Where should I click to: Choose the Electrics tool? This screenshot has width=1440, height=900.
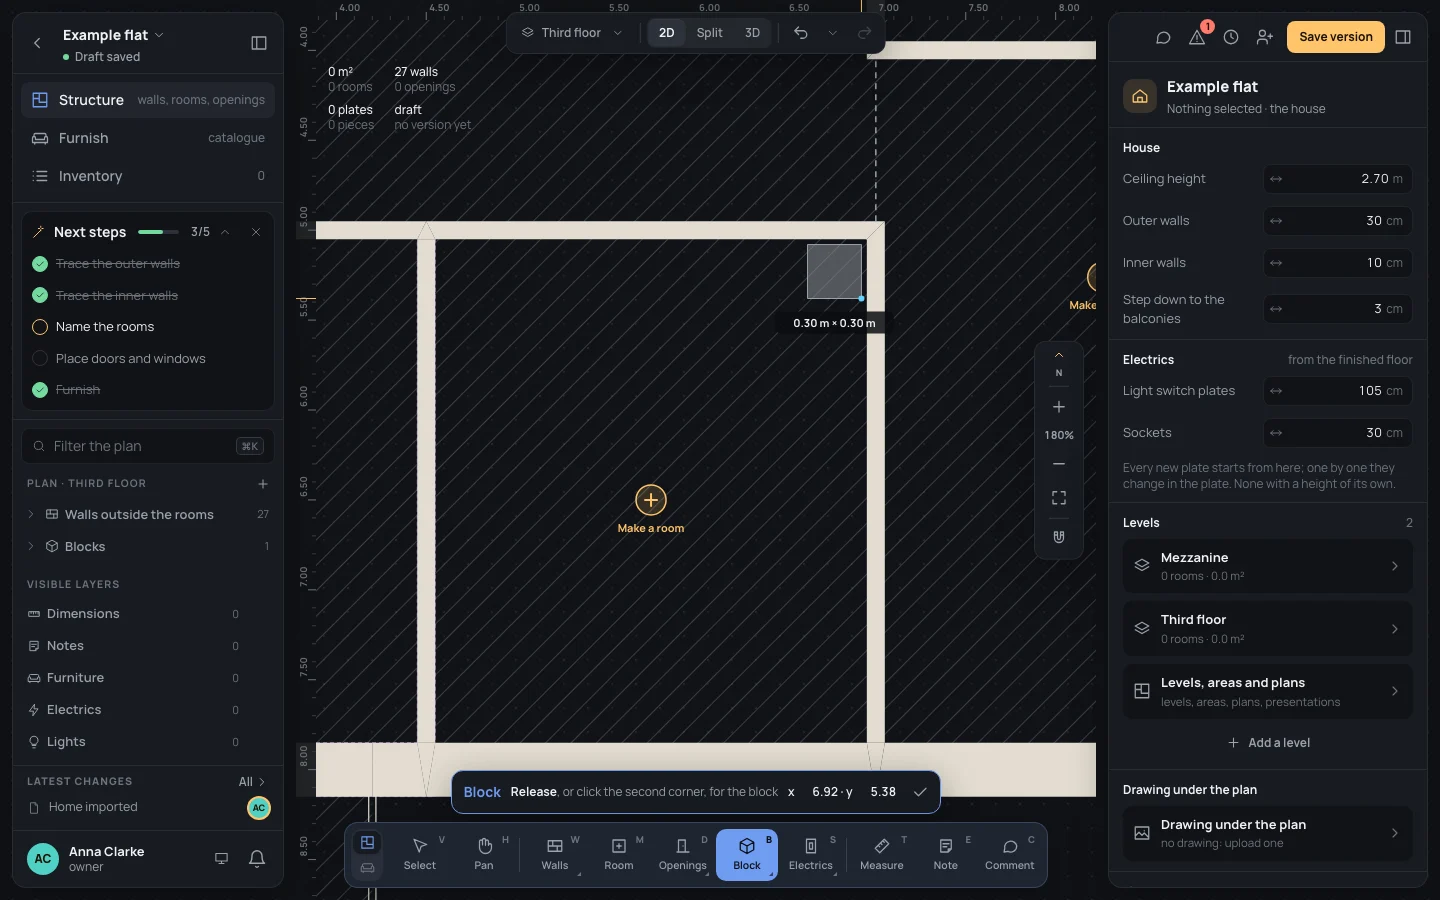811,854
